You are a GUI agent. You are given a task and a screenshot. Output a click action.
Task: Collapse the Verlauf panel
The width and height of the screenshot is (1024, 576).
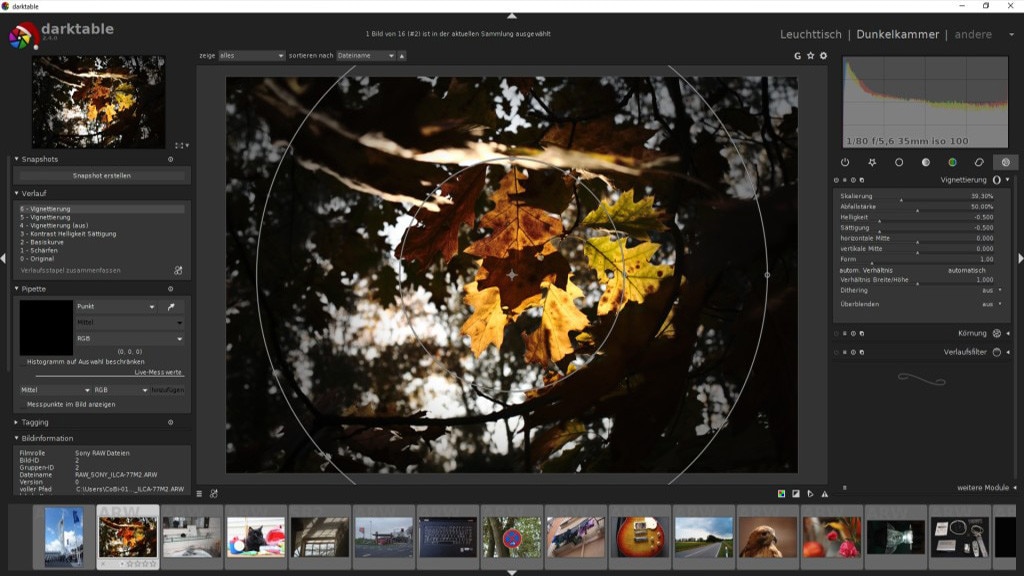(x=16, y=193)
